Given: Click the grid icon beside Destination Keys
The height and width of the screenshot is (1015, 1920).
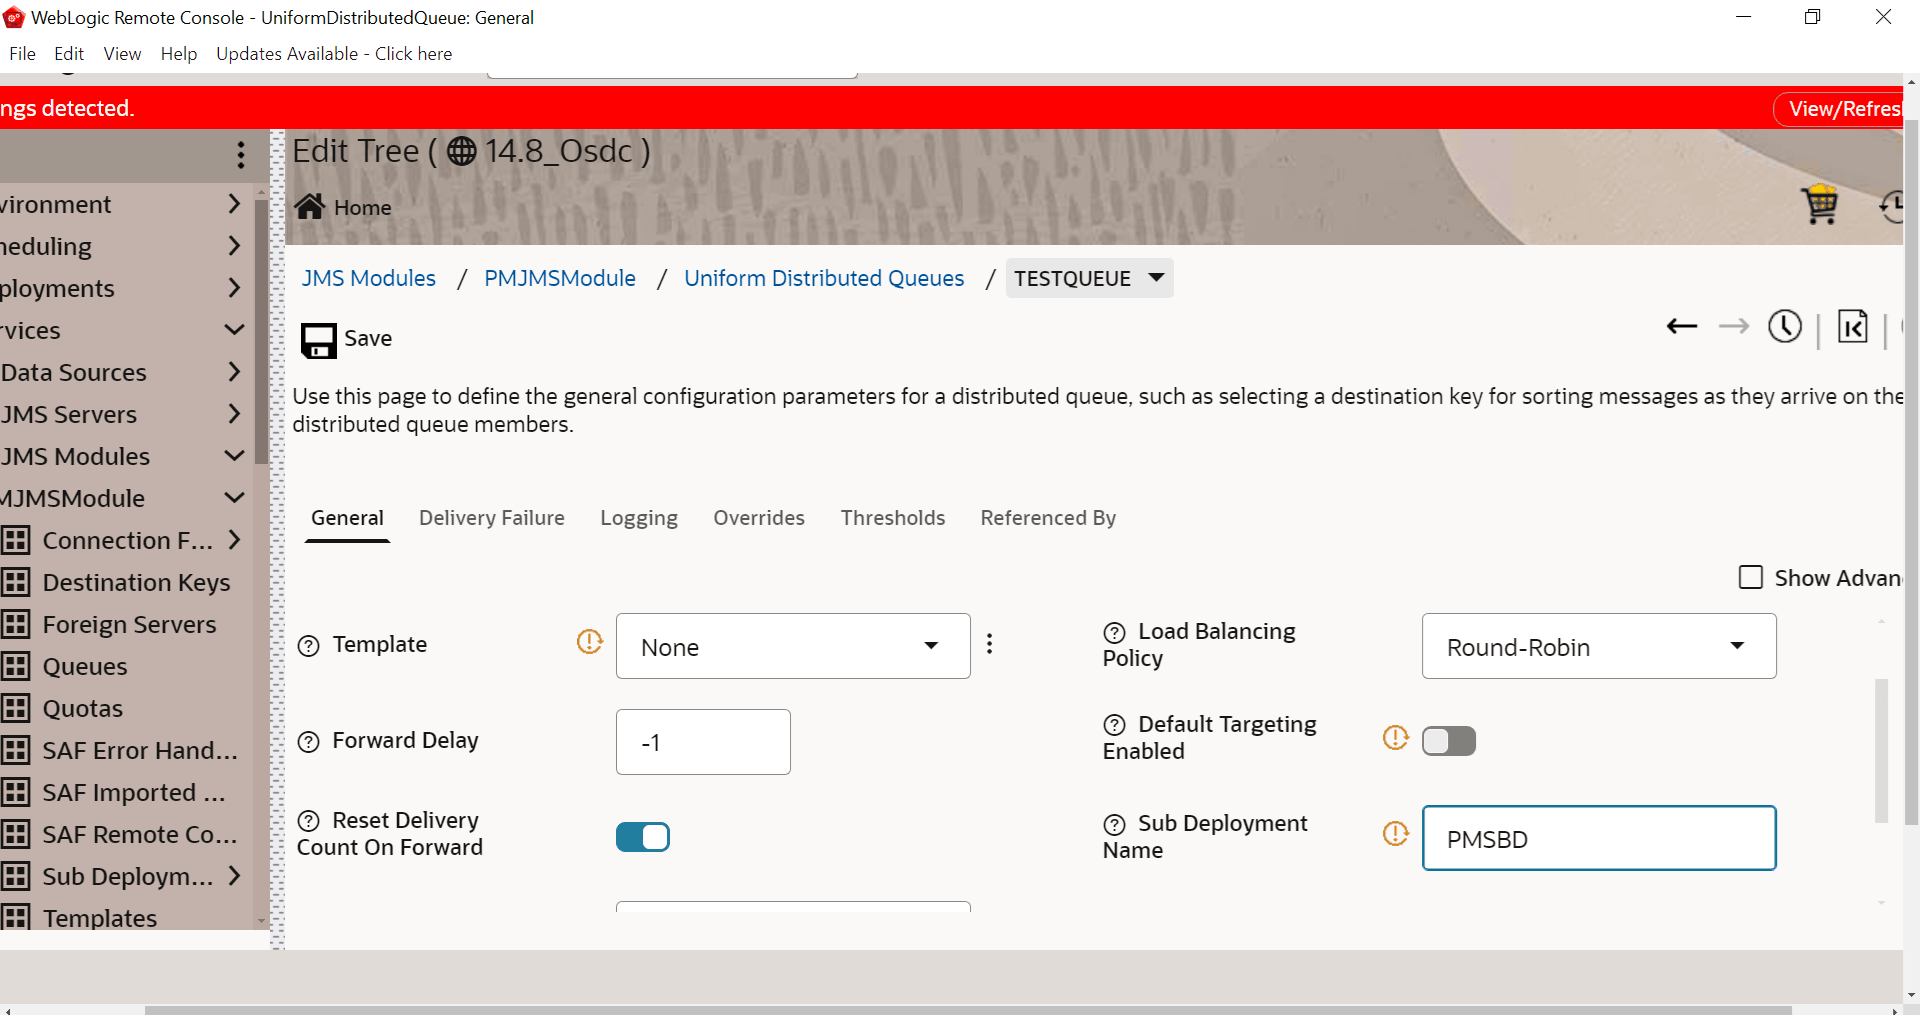Looking at the screenshot, I should point(15,582).
